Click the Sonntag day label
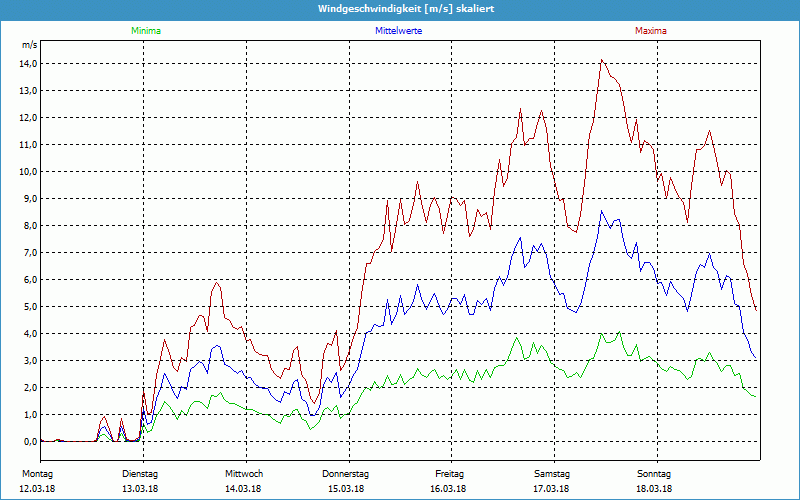Screen dimensions: 800x500 [x=654, y=474]
